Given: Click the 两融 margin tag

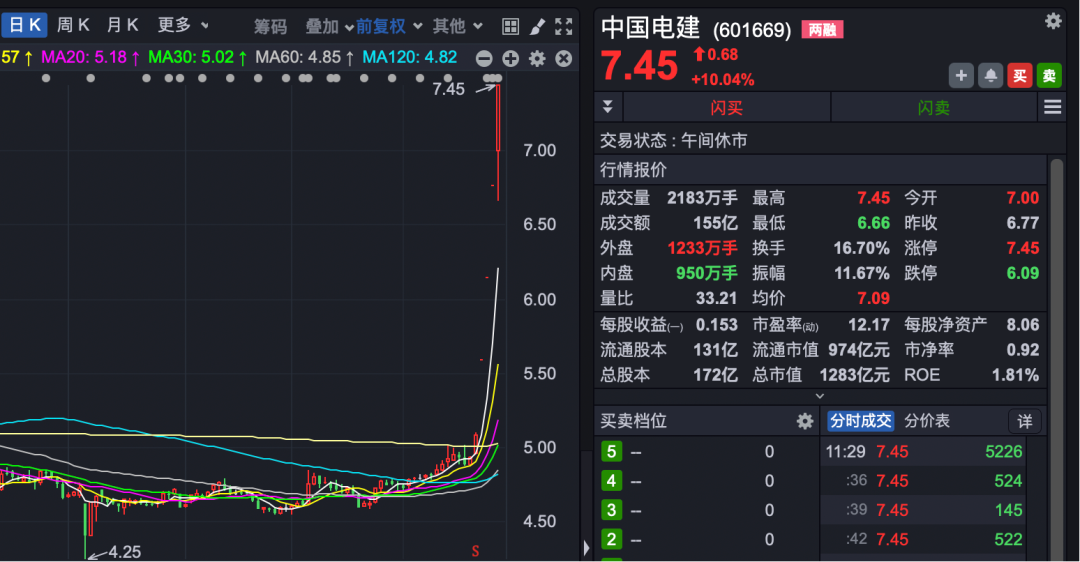Looking at the screenshot, I should coord(822,30).
